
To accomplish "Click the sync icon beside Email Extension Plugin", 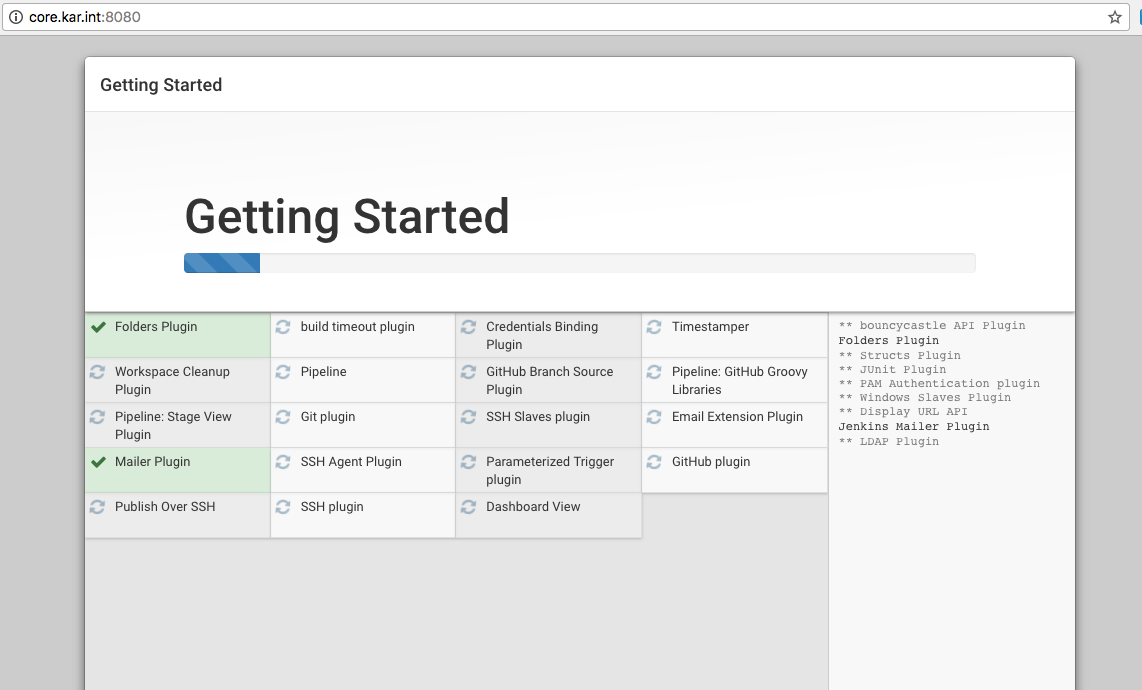I will (x=654, y=417).
